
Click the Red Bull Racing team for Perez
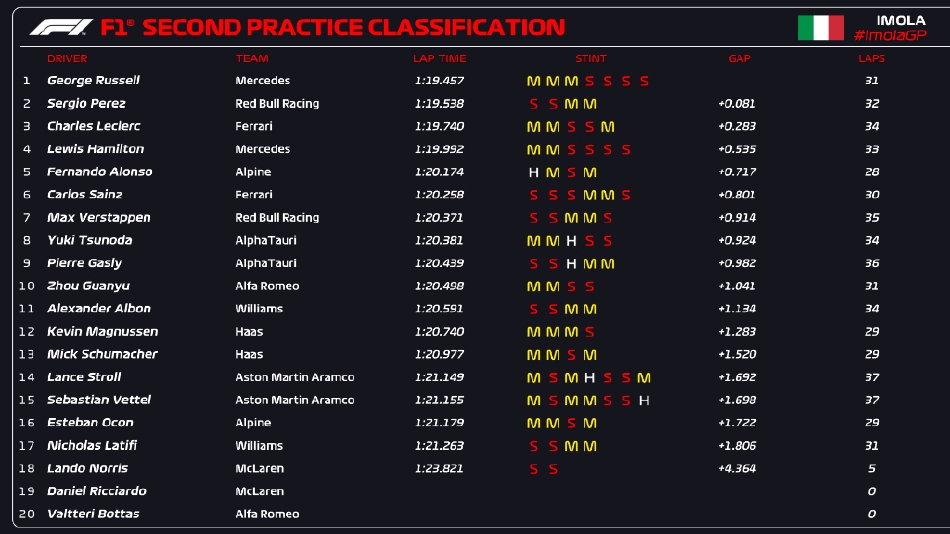pyautogui.click(x=277, y=104)
